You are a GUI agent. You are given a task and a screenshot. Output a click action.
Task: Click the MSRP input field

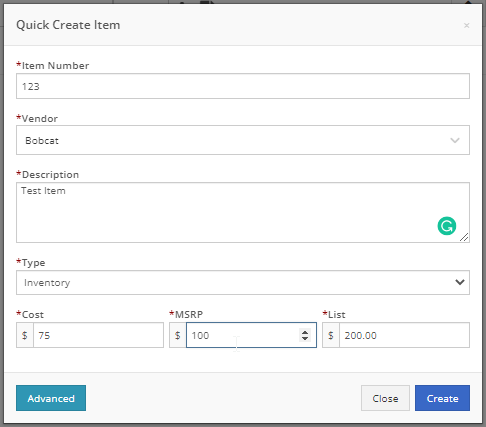pos(251,335)
